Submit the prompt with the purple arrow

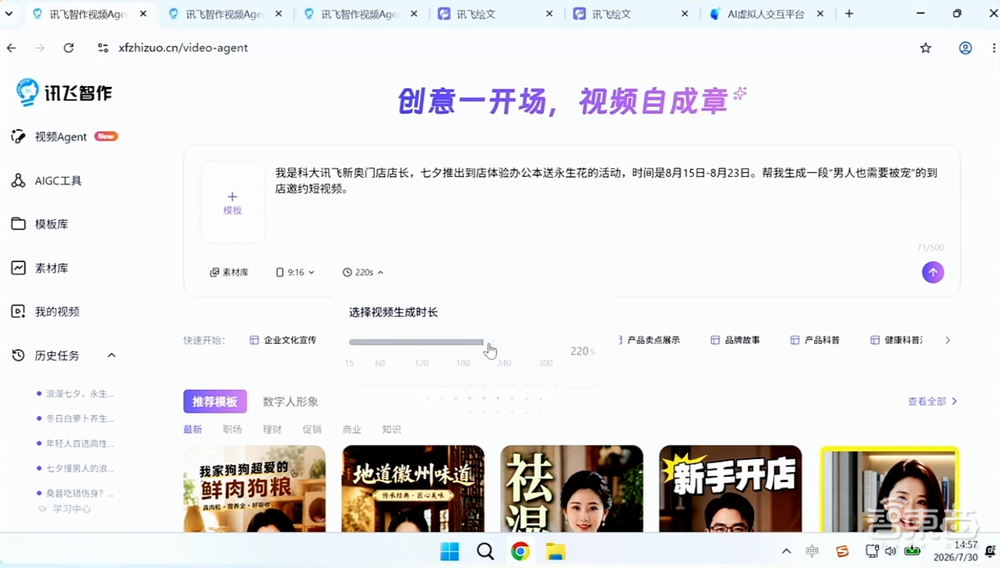click(932, 272)
